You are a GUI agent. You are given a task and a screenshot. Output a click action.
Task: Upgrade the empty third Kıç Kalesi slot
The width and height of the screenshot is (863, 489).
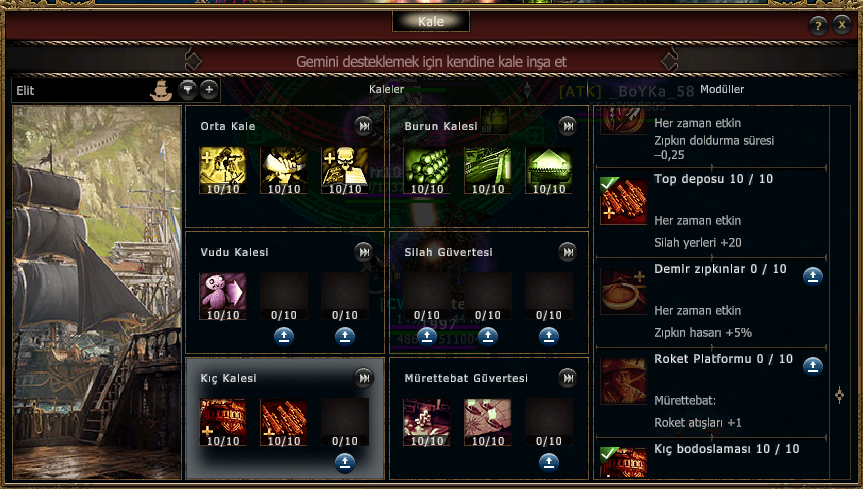(x=345, y=463)
